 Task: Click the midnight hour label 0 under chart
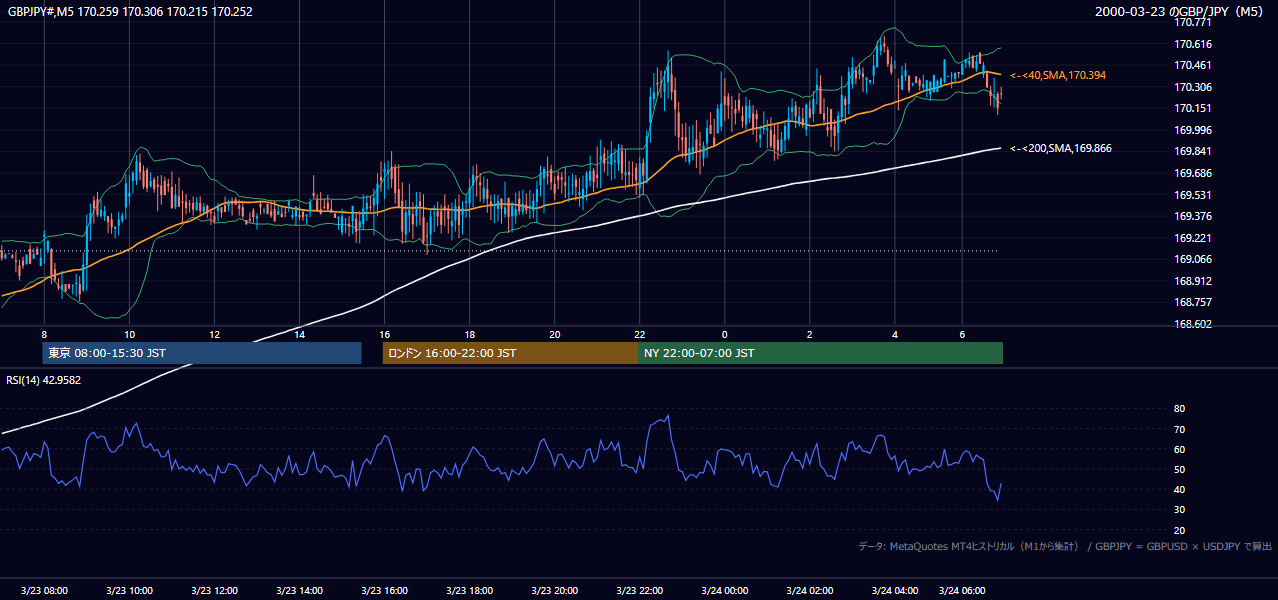[x=725, y=334]
